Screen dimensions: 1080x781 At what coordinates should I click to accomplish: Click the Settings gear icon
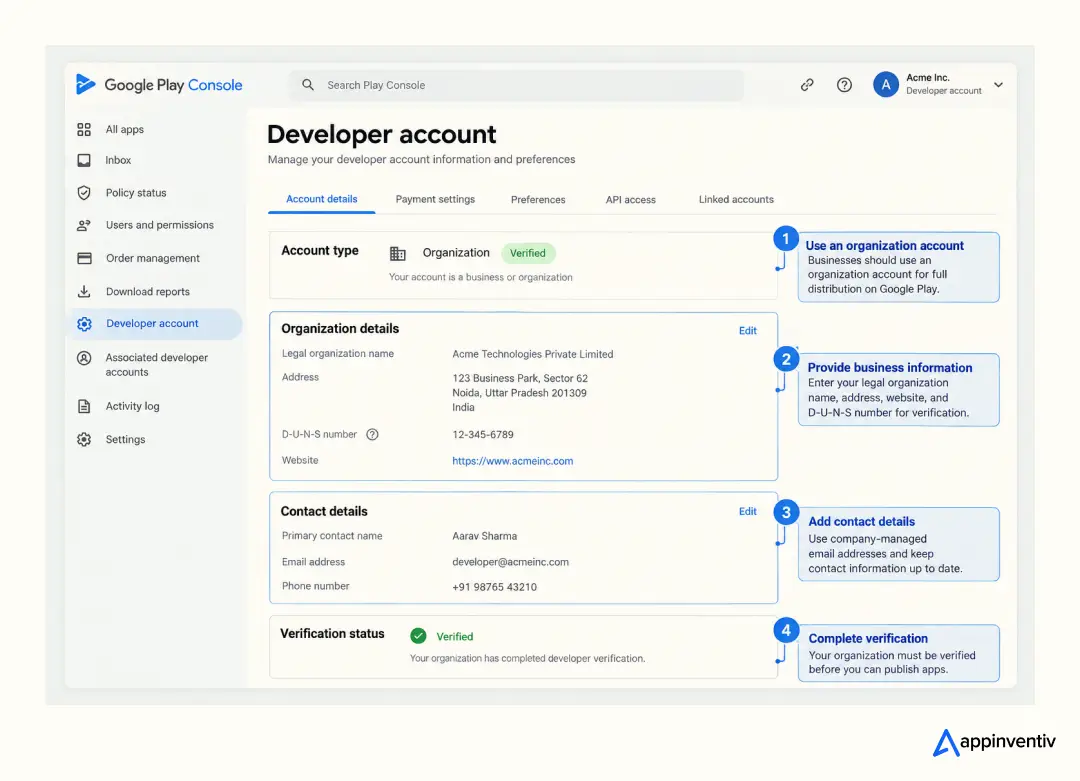[x=84, y=439]
